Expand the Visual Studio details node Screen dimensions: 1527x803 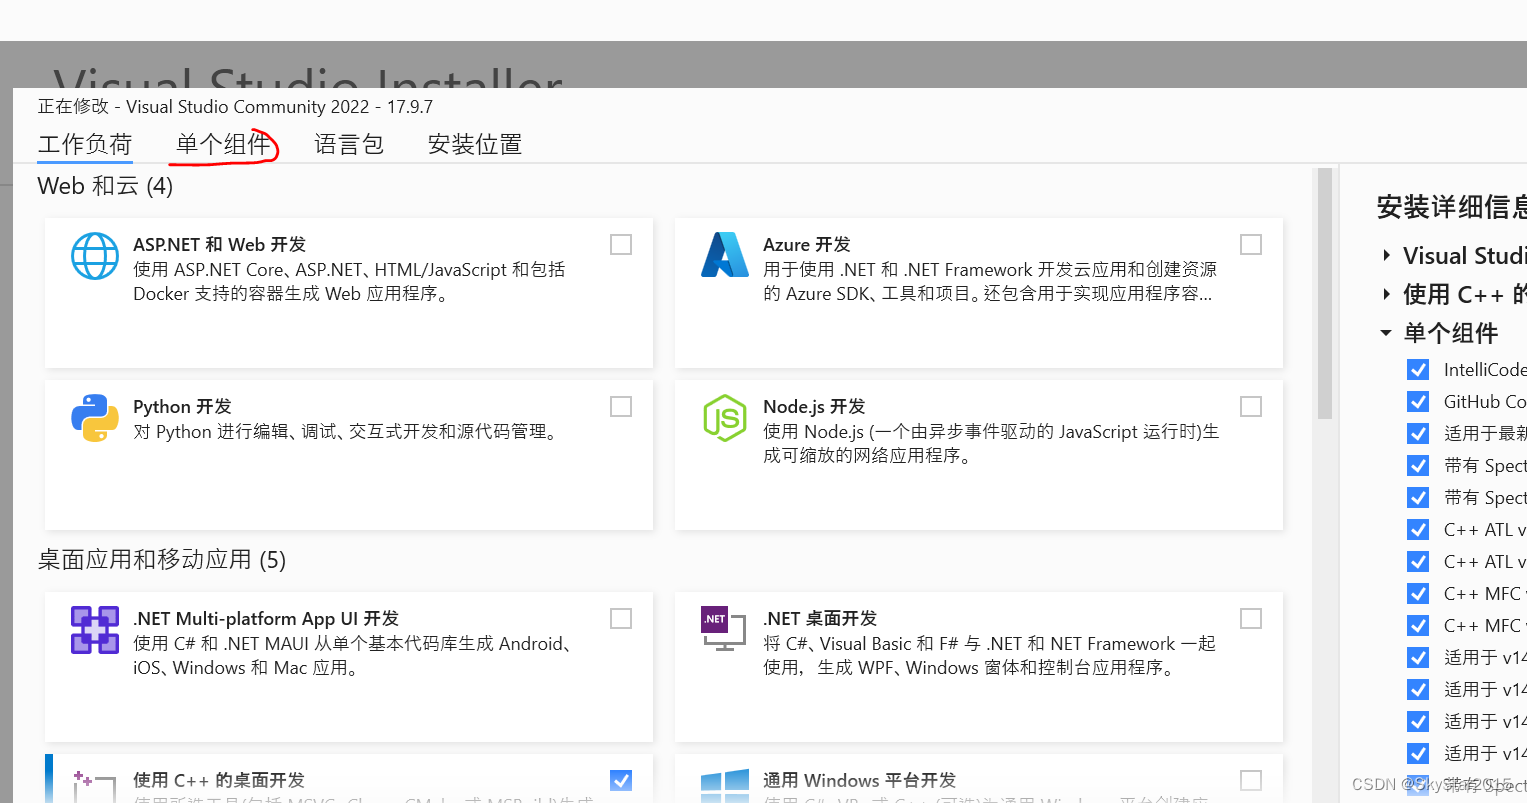pos(1386,256)
